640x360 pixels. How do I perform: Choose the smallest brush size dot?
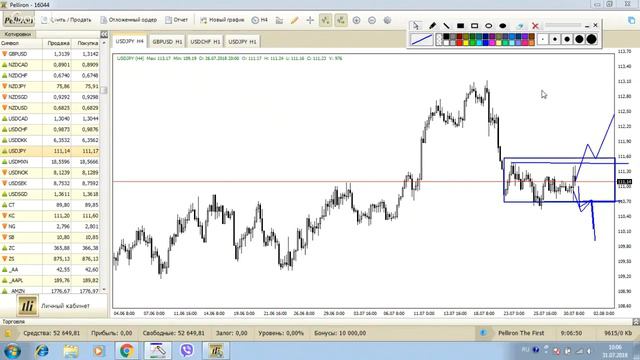point(542,39)
